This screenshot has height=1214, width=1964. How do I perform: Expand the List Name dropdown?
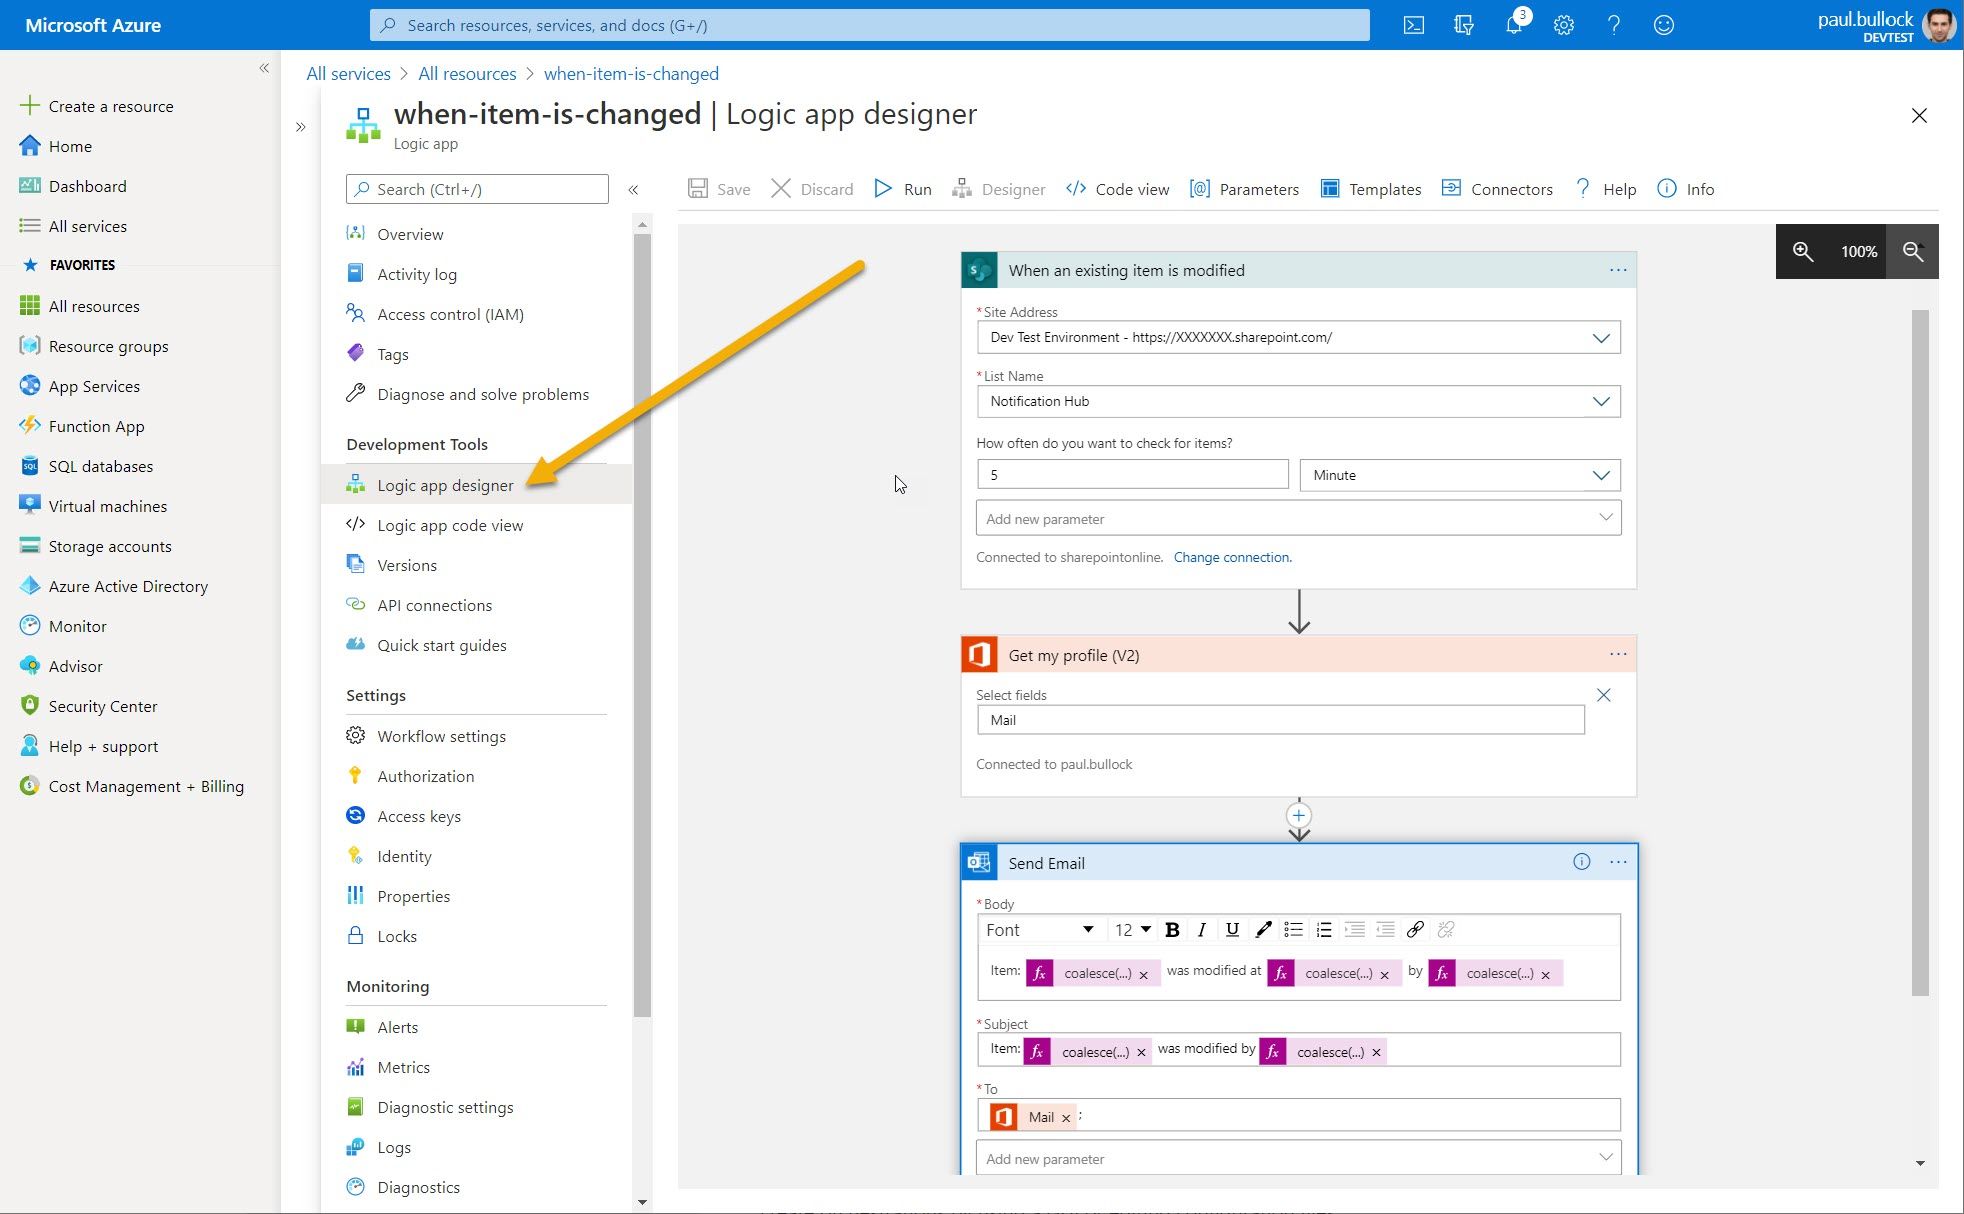coord(1600,402)
